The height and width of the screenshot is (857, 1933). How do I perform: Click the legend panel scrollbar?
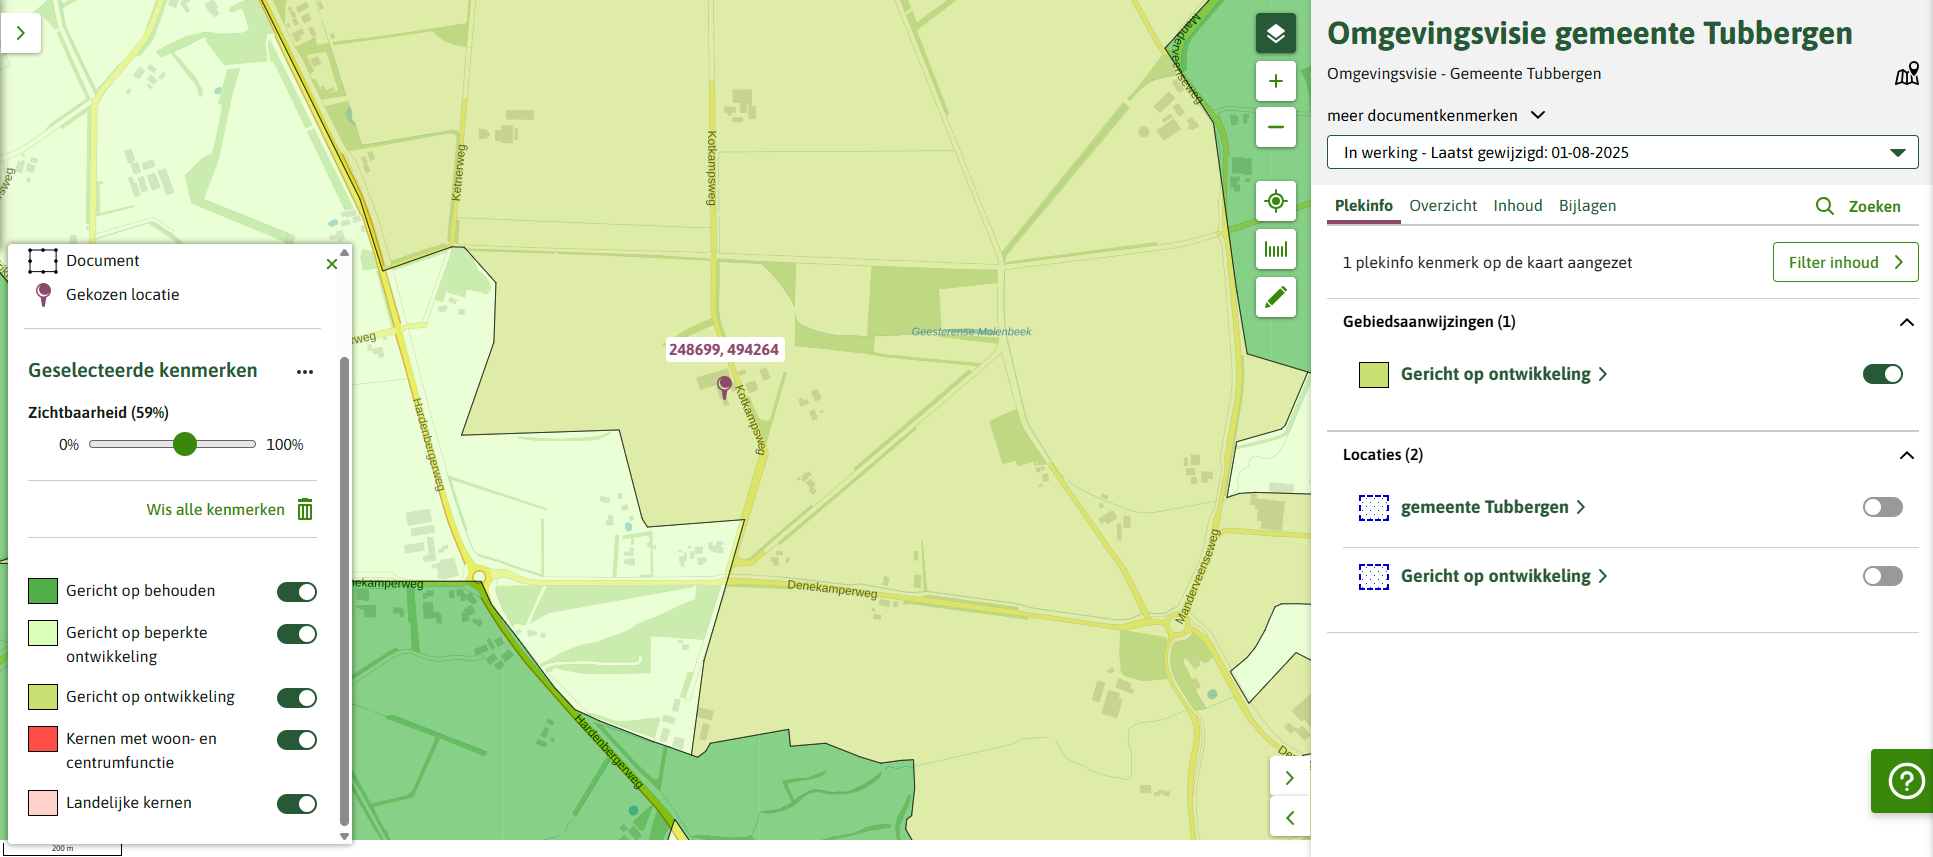pyautogui.click(x=345, y=590)
